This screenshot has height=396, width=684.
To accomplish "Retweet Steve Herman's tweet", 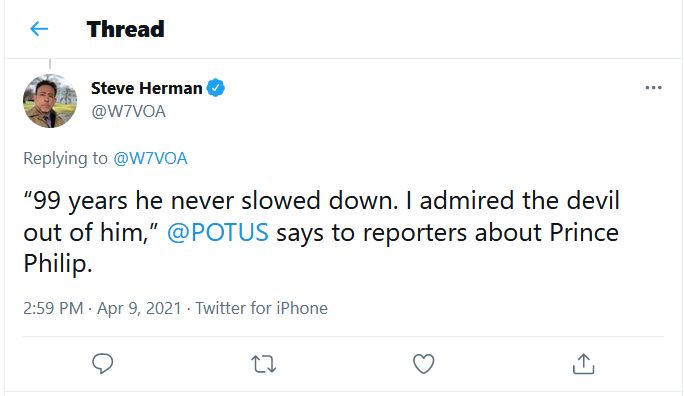I will pyautogui.click(x=263, y=364).
